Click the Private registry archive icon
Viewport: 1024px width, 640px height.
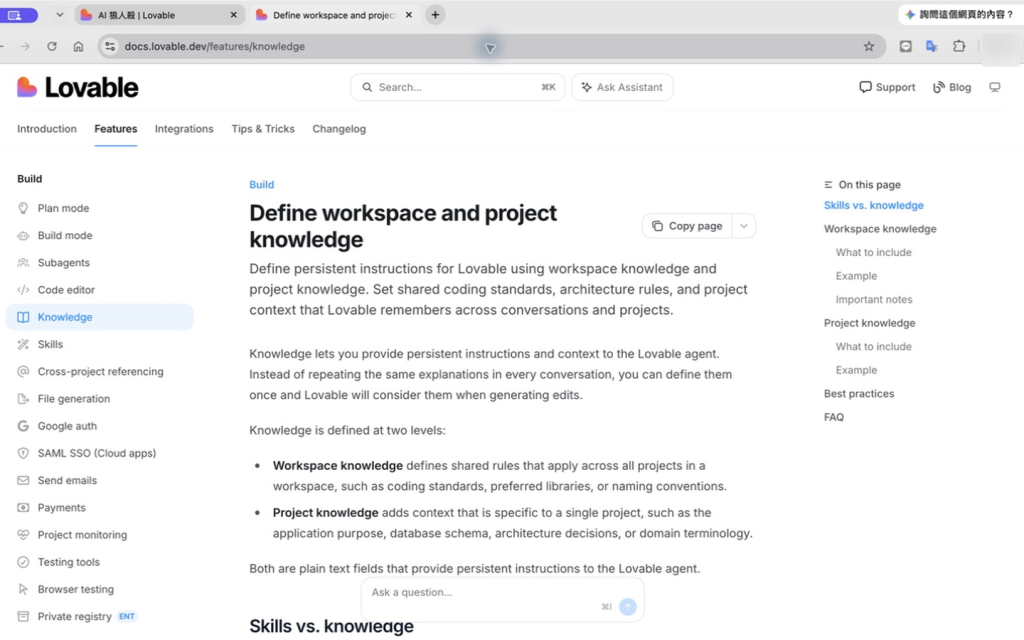tap(24, 616)
